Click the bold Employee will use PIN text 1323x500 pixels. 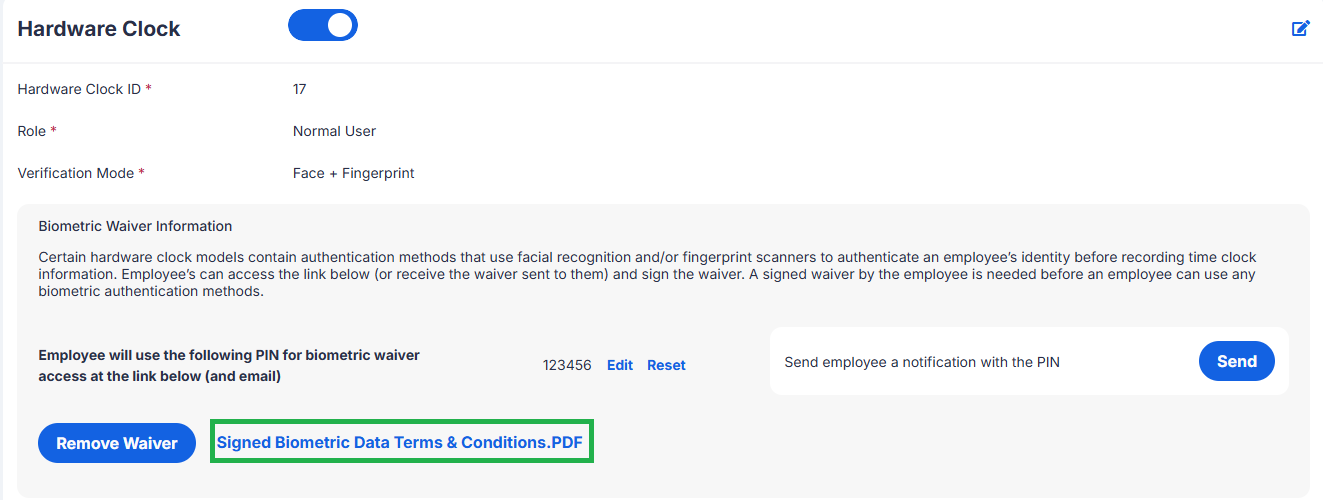pyautogui.click(x=229, y=366)
